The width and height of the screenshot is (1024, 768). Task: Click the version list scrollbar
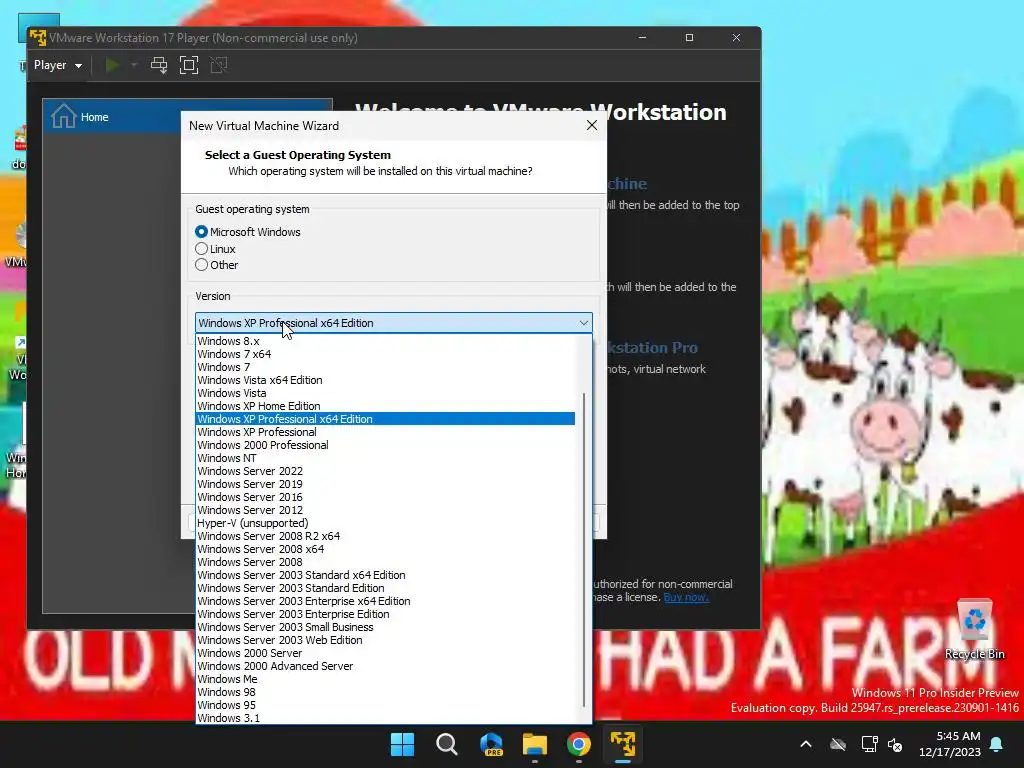tap(584, 550)
